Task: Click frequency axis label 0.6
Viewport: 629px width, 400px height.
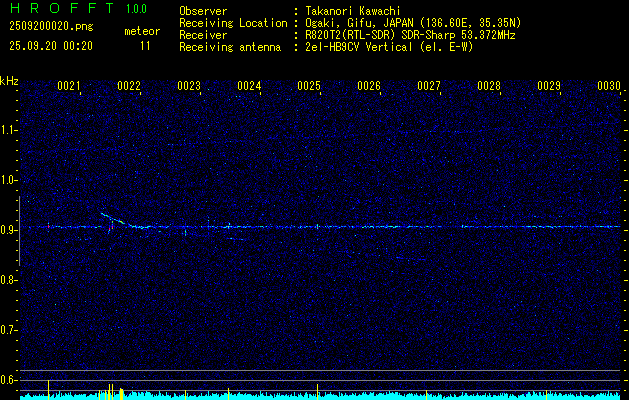Action: 7,380
